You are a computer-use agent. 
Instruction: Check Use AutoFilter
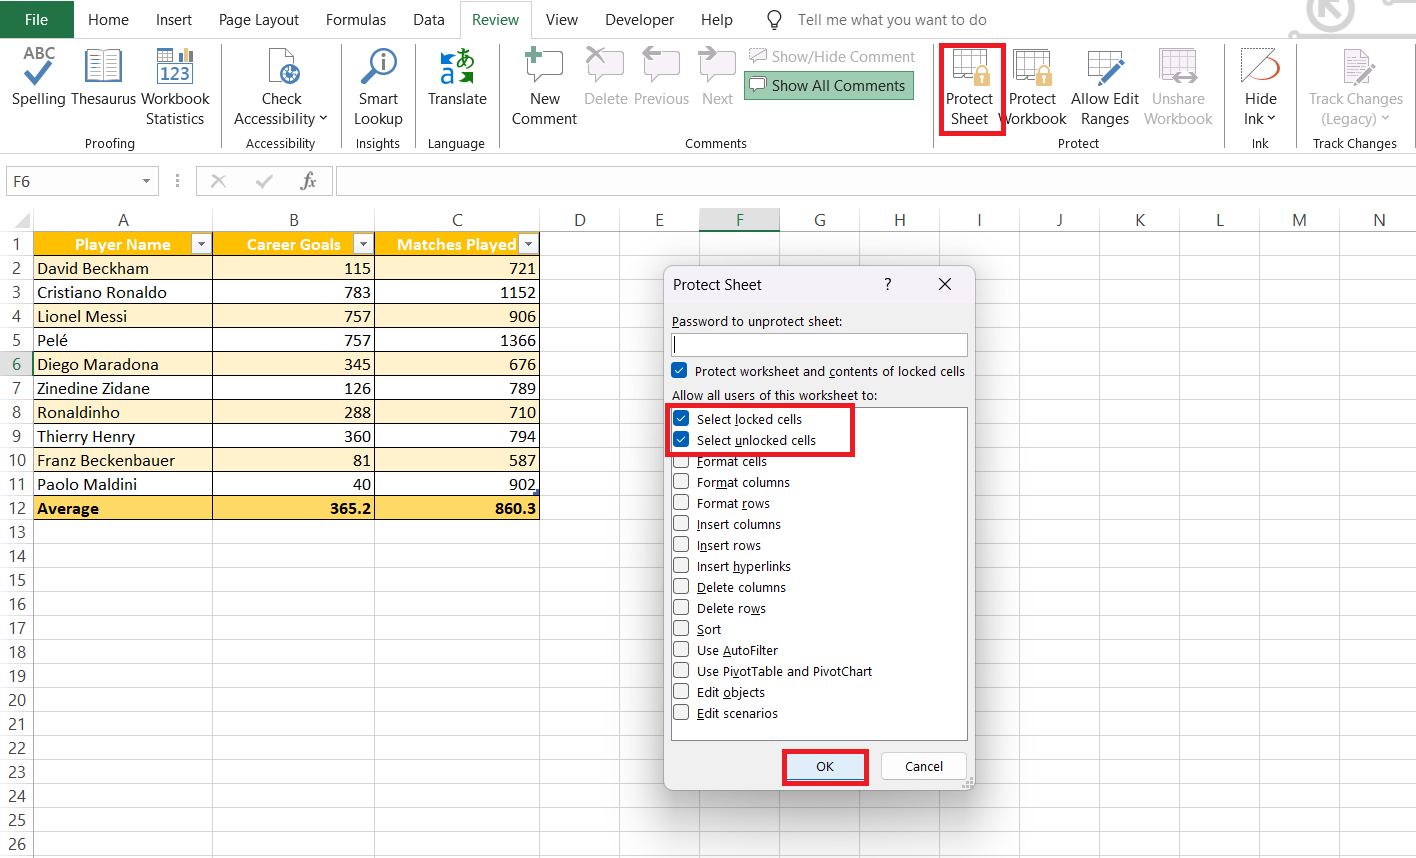point(681,650)
